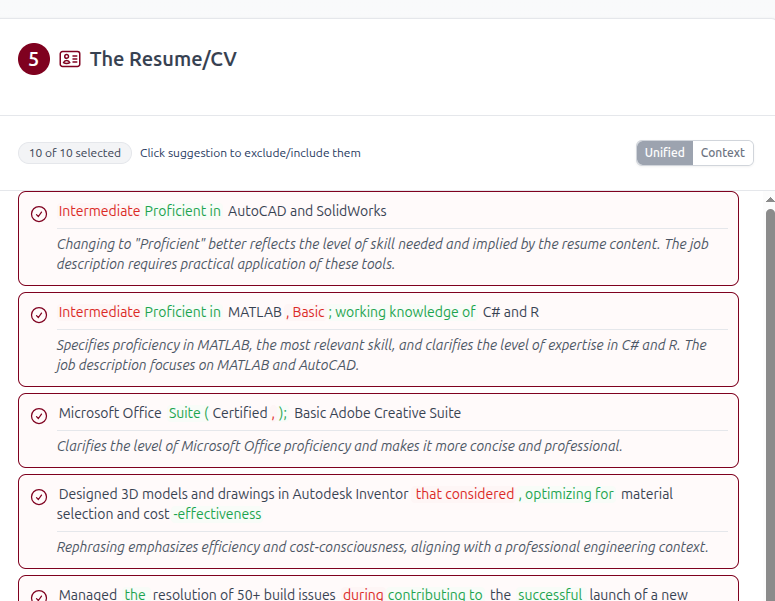Click the vertical scrollbar thumb
Image resolution: width=775 pixels, height=601 pixels.
pyautogui.click(x=770, y=405)
